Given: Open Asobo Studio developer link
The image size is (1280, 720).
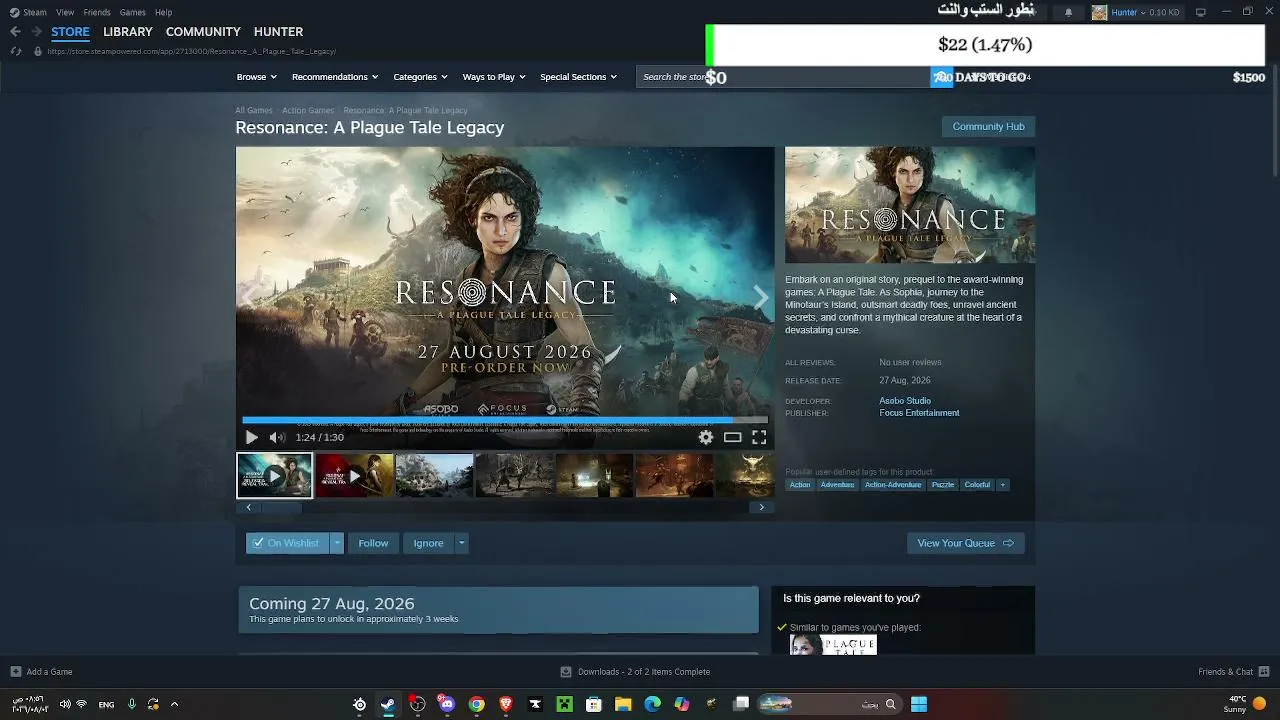Looking at the screenshot, I should 905,401.
